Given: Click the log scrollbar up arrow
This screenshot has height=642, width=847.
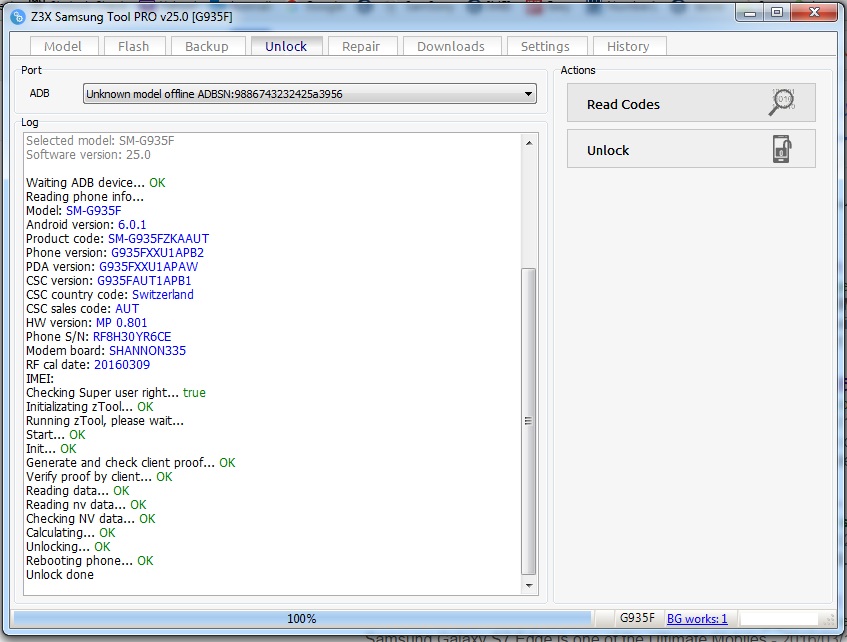Looking at the screenshot, I should pyautogui.click(x=529, y=143).
